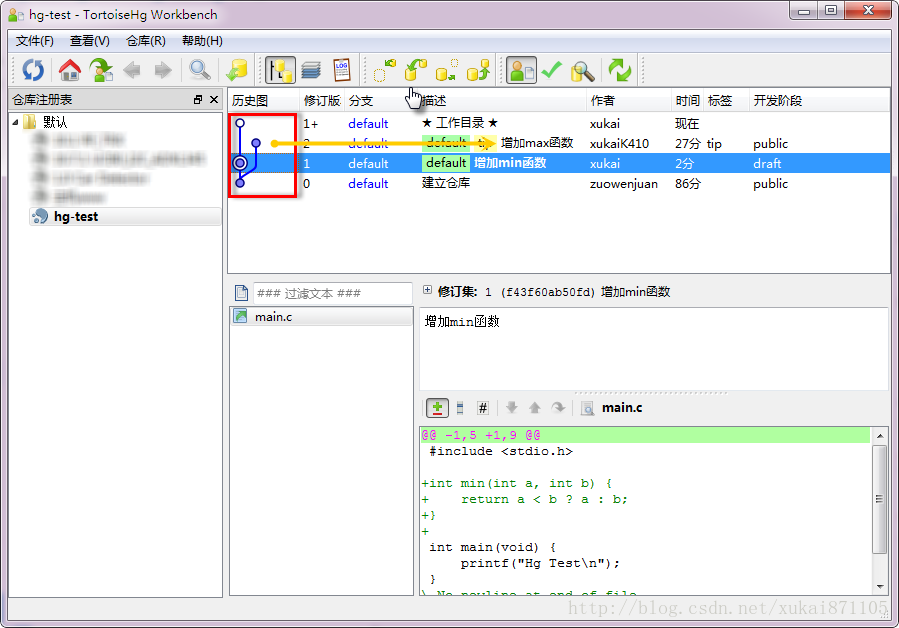
Task: Click the file list mode icon beside filter
Action: (241, 293)
